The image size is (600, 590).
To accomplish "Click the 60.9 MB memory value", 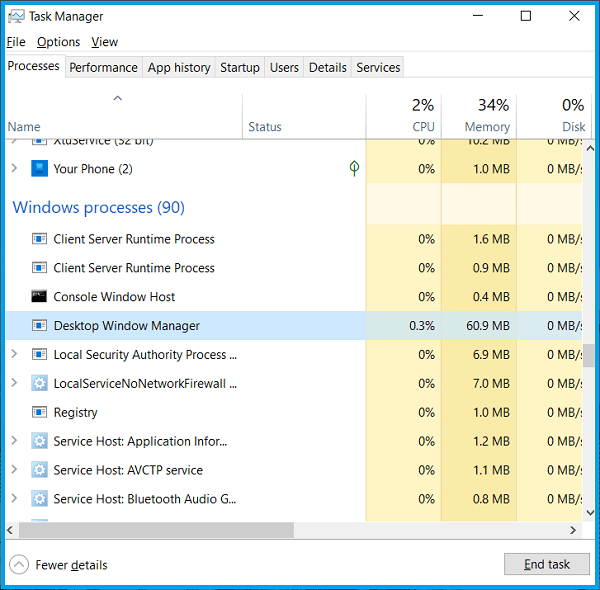I will point(488,326).
